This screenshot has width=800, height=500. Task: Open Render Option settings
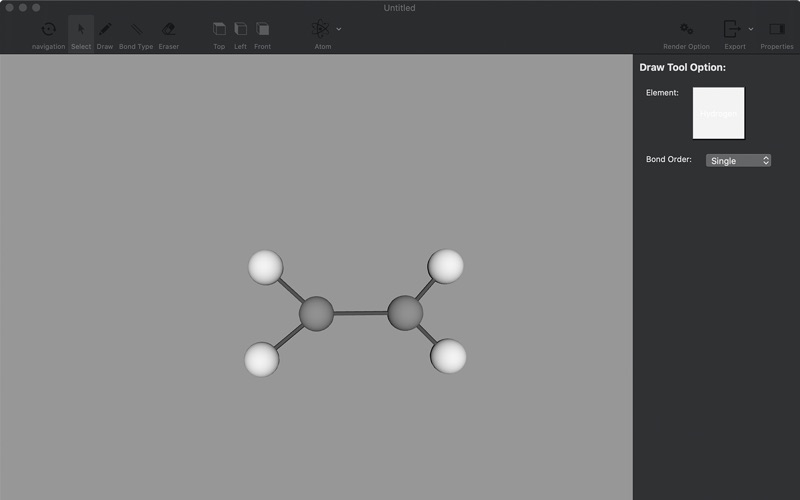(686, 30)
